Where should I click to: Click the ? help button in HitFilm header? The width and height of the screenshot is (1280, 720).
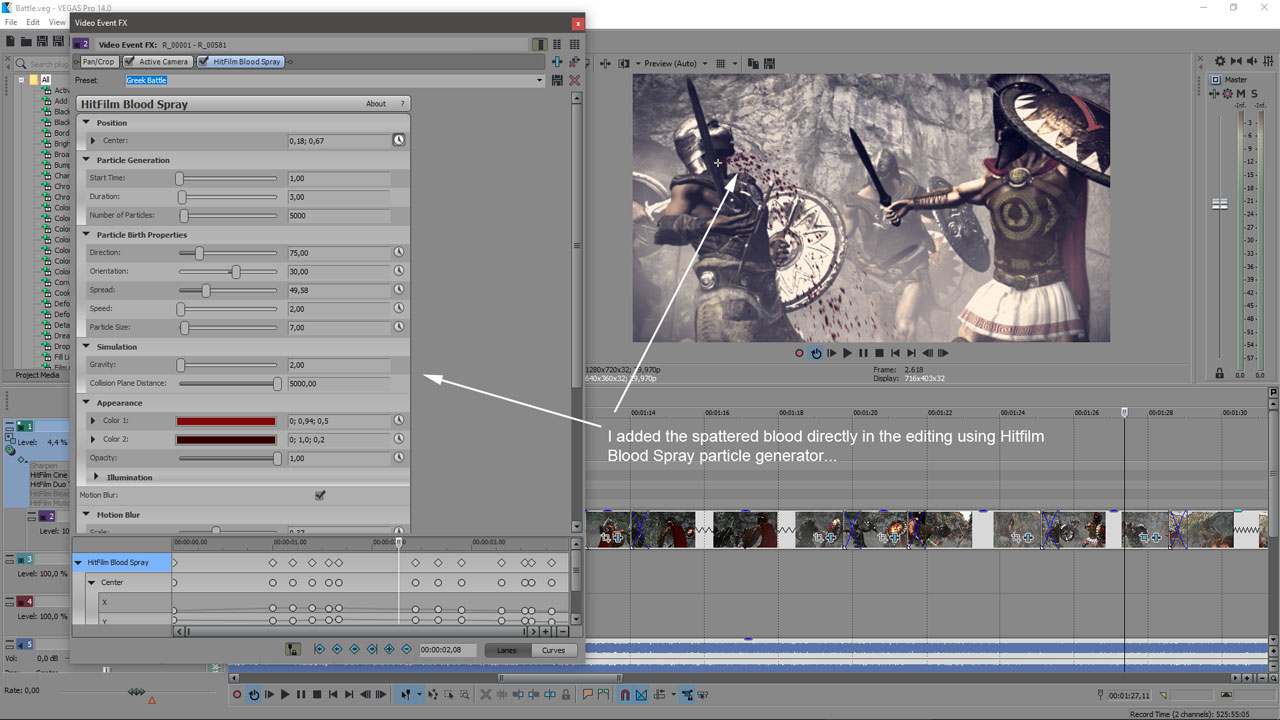click(x=402, y=104)
